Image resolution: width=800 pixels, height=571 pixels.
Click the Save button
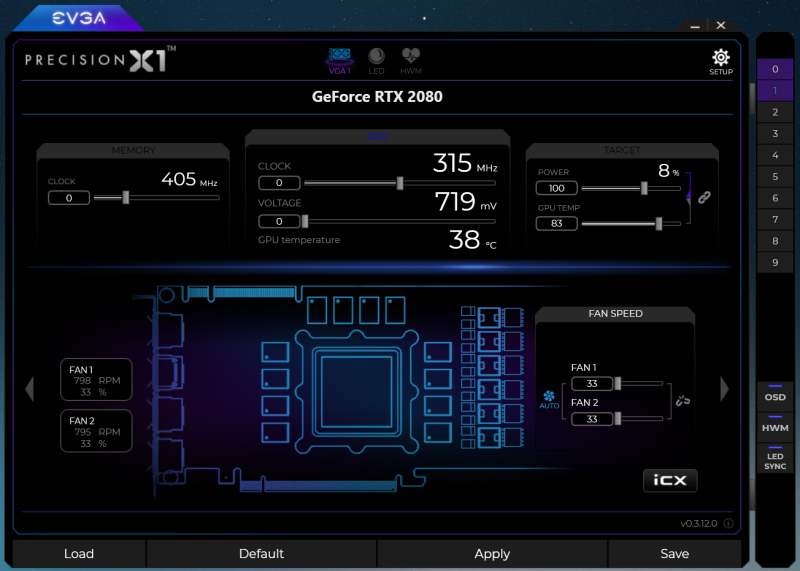pyautogui.click(x=674, y=553)
